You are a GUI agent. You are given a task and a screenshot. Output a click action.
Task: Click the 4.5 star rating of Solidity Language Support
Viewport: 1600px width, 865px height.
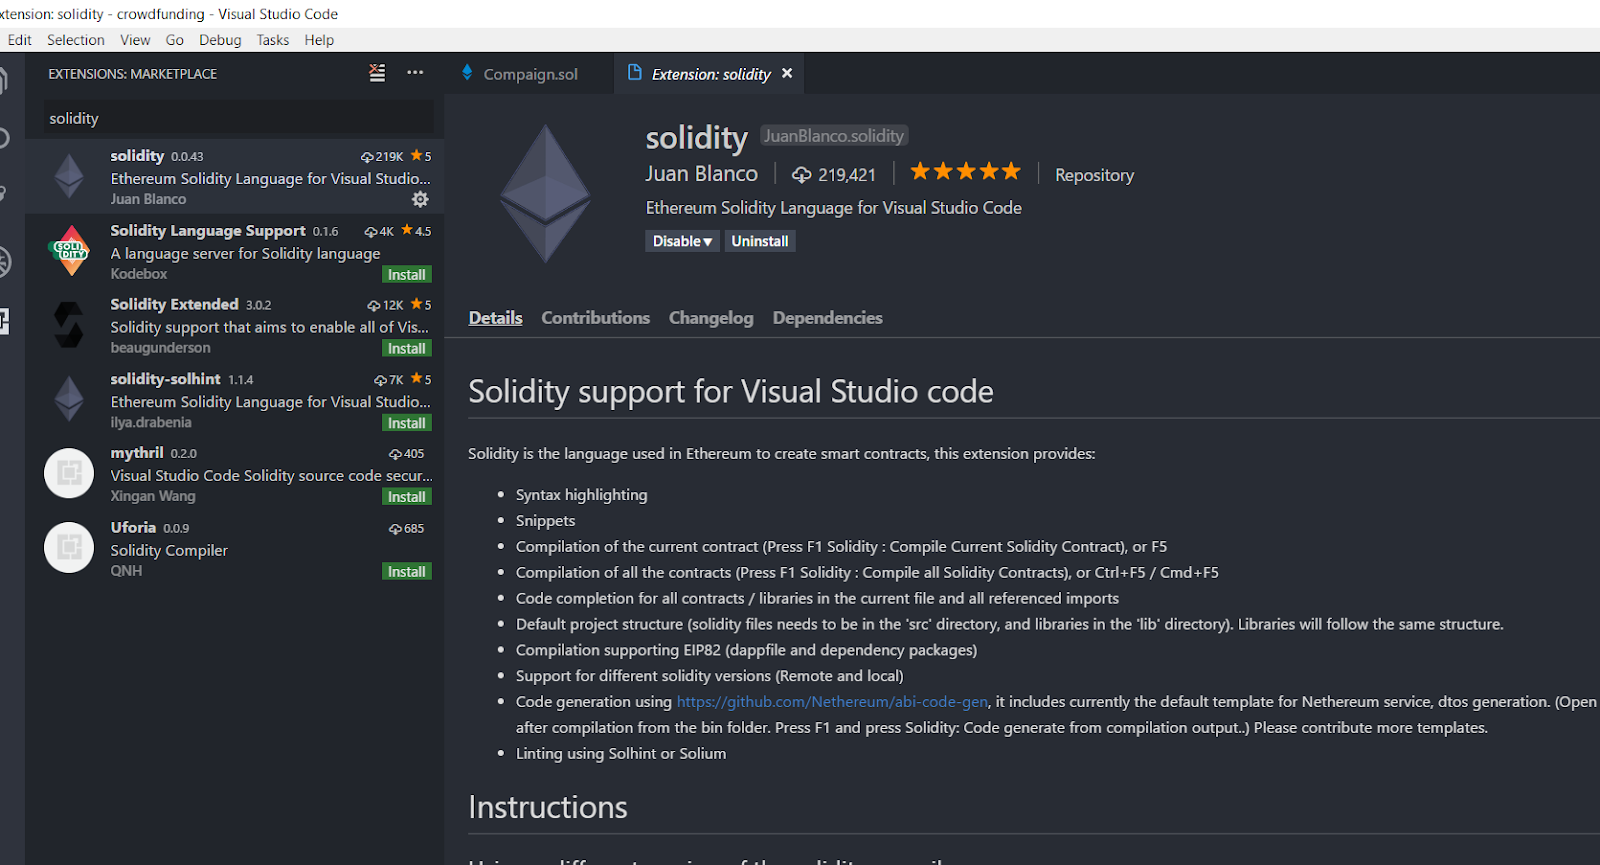point(416,231)
